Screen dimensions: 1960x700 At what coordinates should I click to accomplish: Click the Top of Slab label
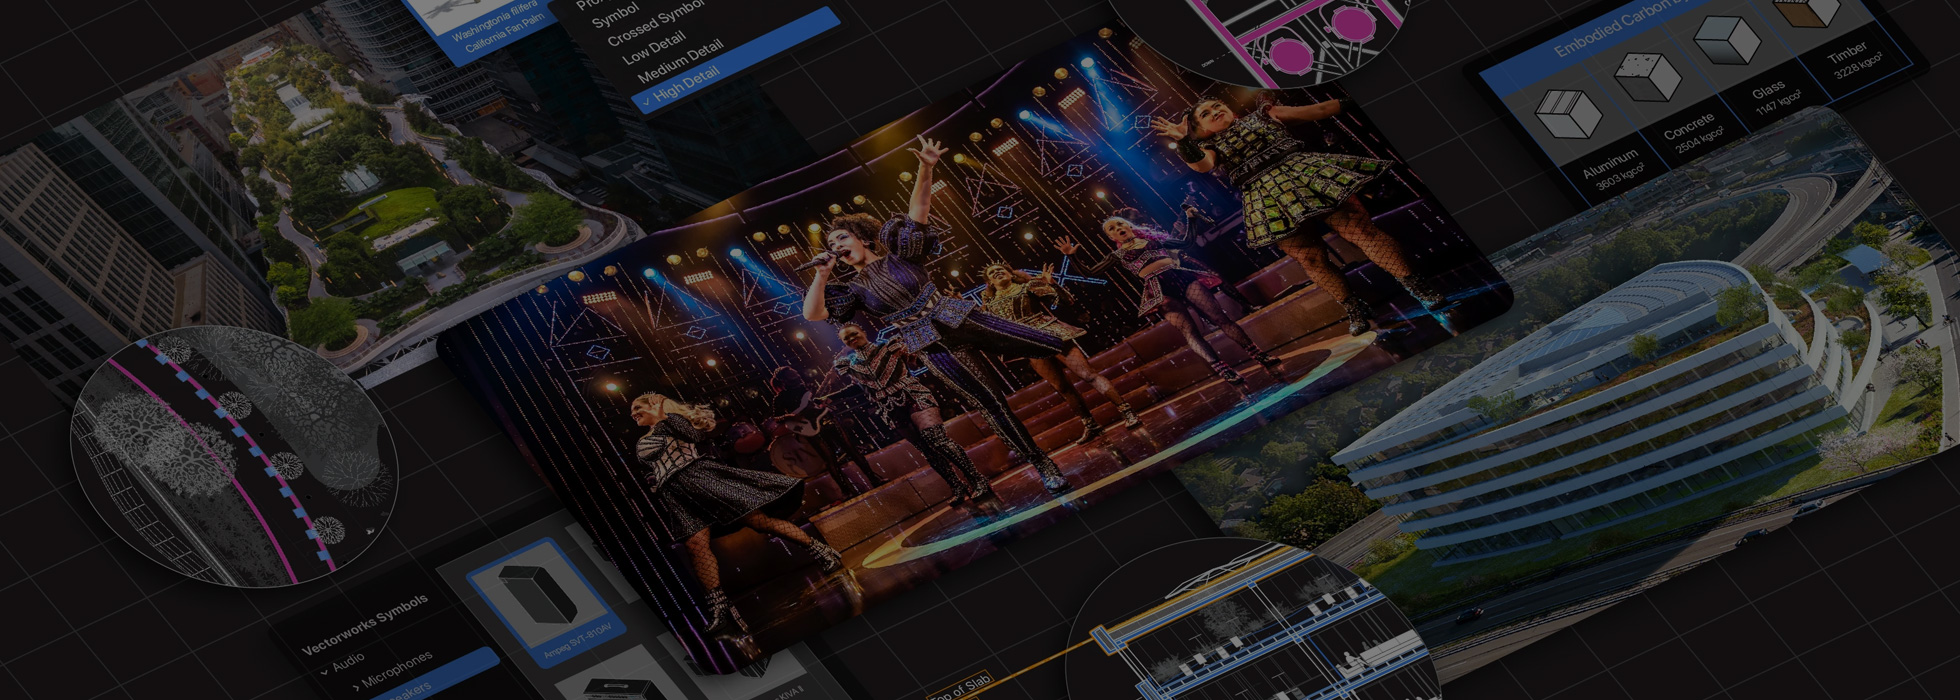tap(960, 688)
